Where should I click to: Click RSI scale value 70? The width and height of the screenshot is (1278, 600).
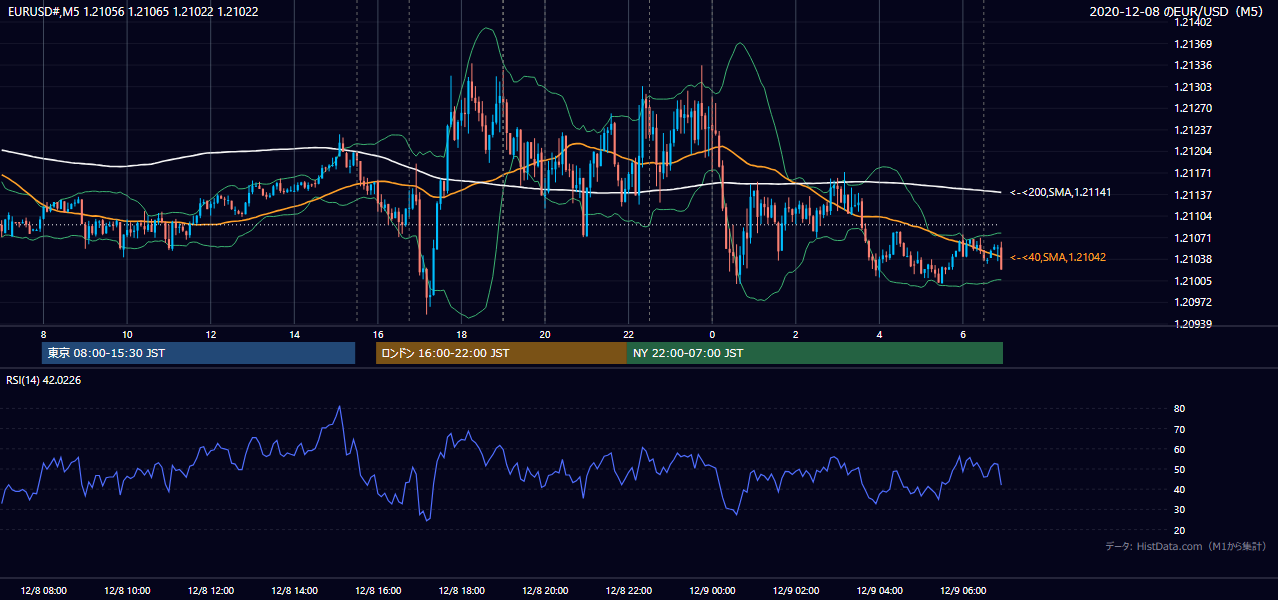coord(1180,429)
